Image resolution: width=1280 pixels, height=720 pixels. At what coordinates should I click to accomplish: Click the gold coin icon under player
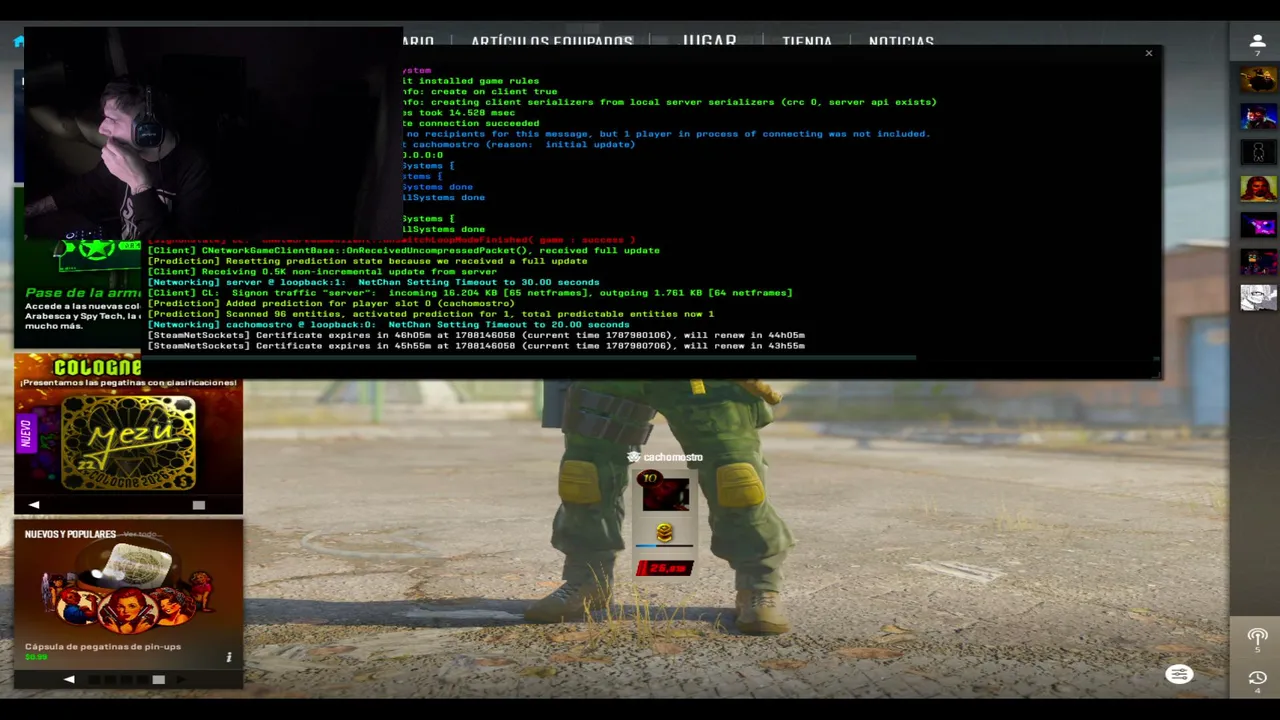tap(664, 533)
